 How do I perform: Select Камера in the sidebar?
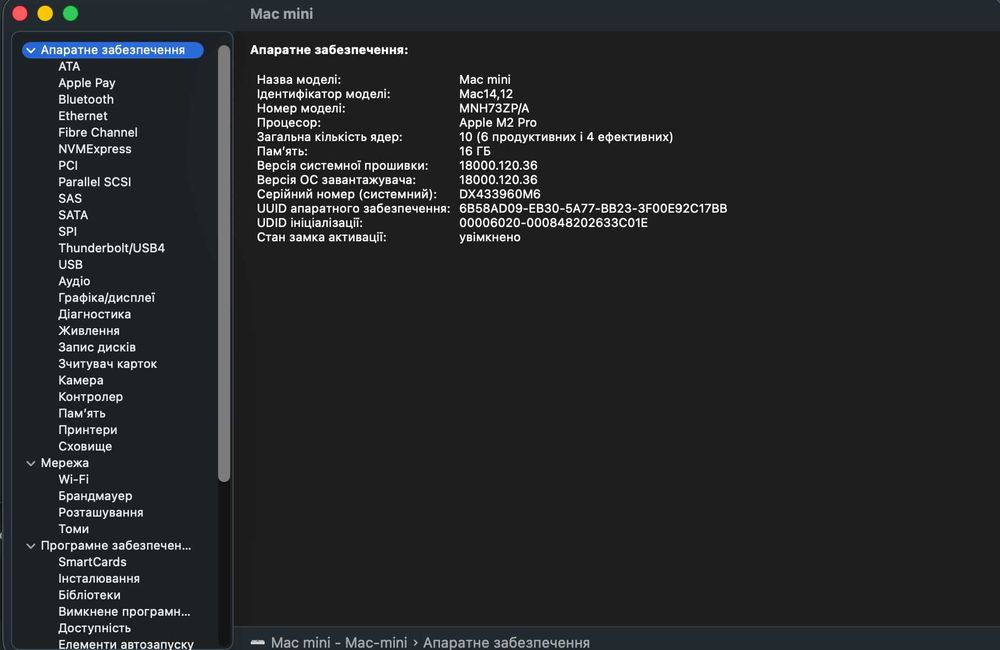point(80,380)
